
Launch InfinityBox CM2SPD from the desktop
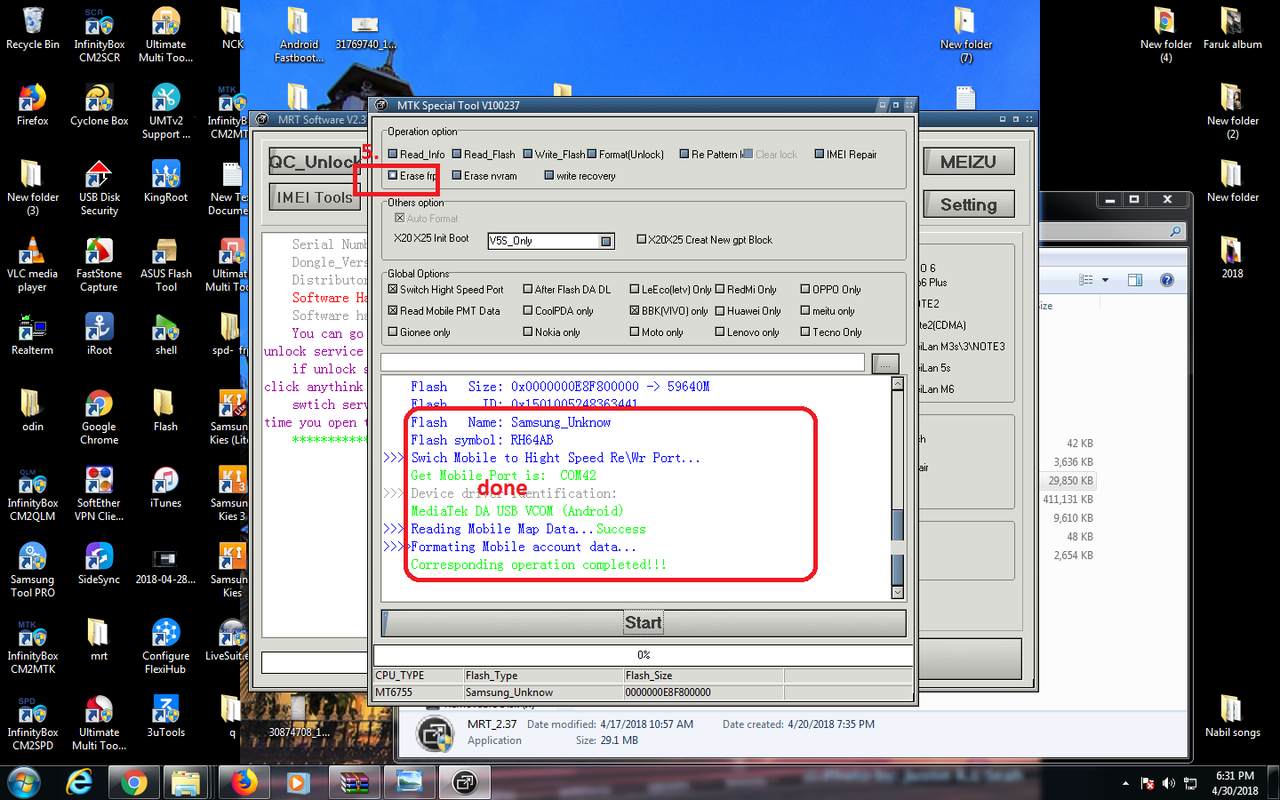click(x=32, y=722)
